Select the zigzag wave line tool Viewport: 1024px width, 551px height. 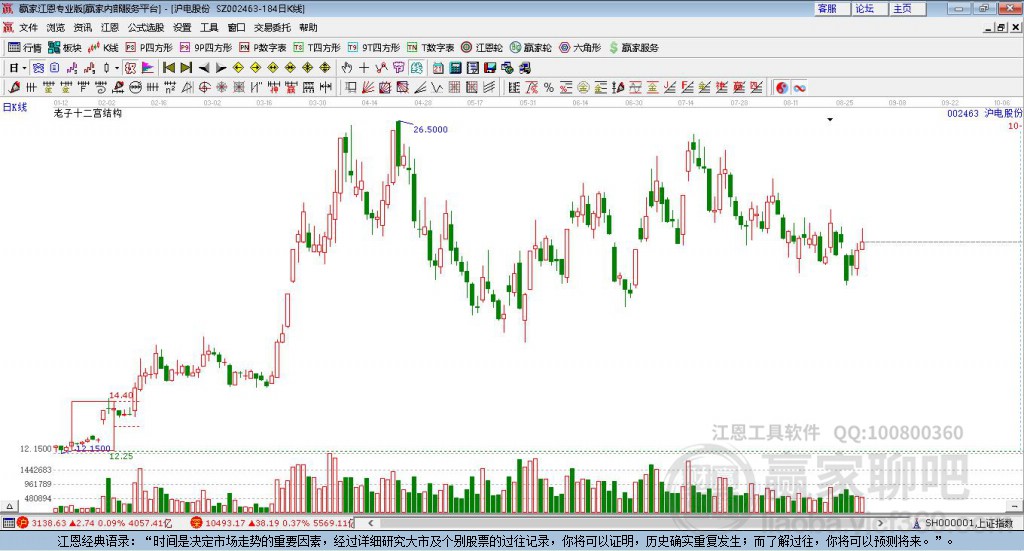click(437, 87)
